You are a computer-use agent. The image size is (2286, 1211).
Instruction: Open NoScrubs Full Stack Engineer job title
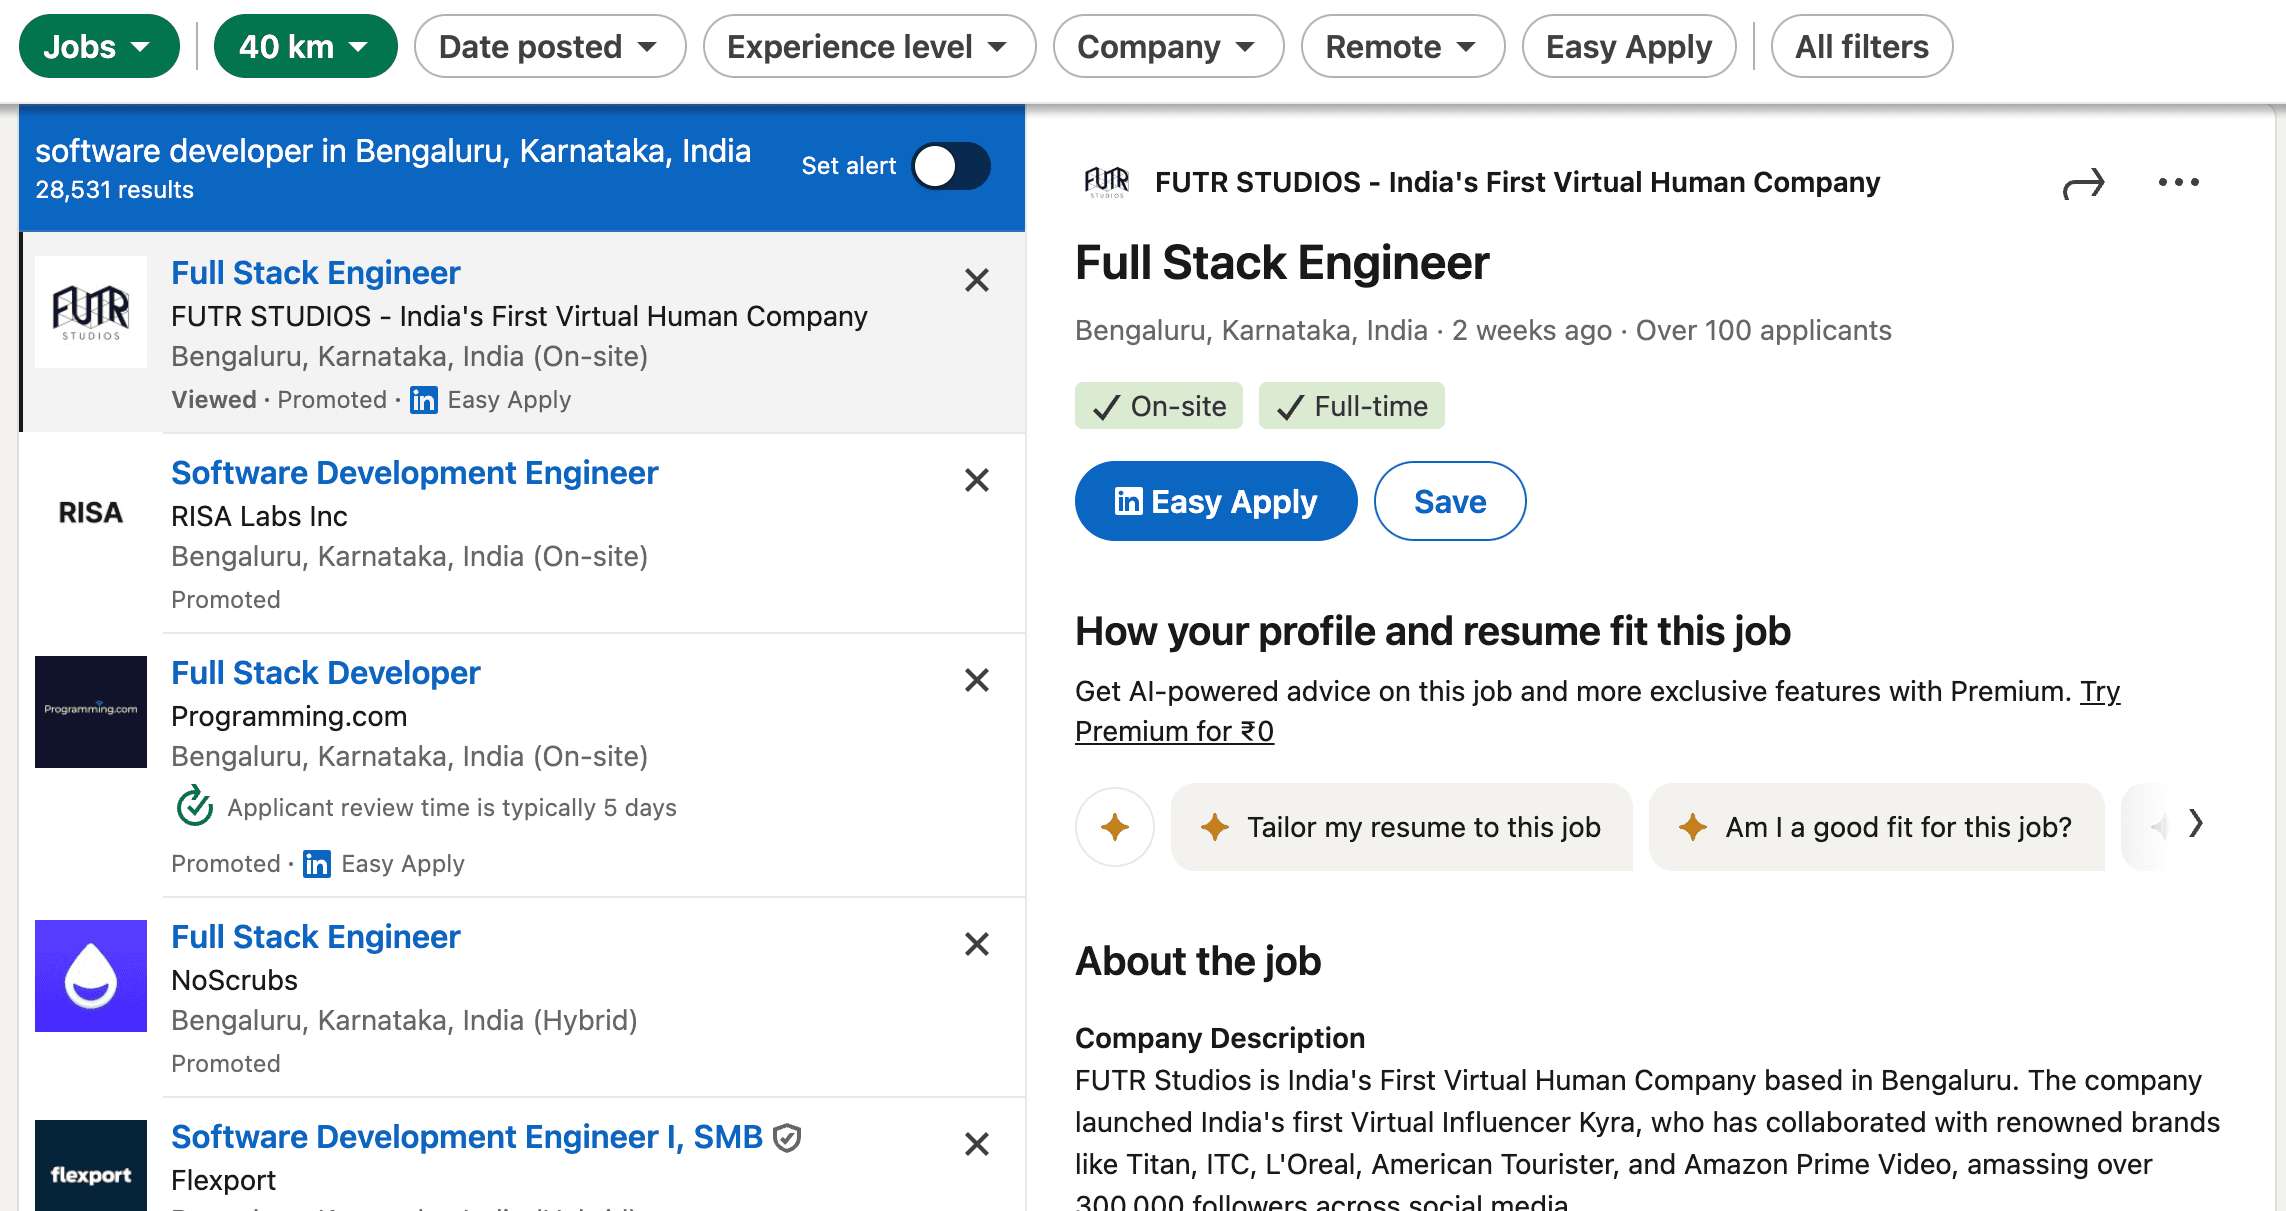click(x=316, y=937)
